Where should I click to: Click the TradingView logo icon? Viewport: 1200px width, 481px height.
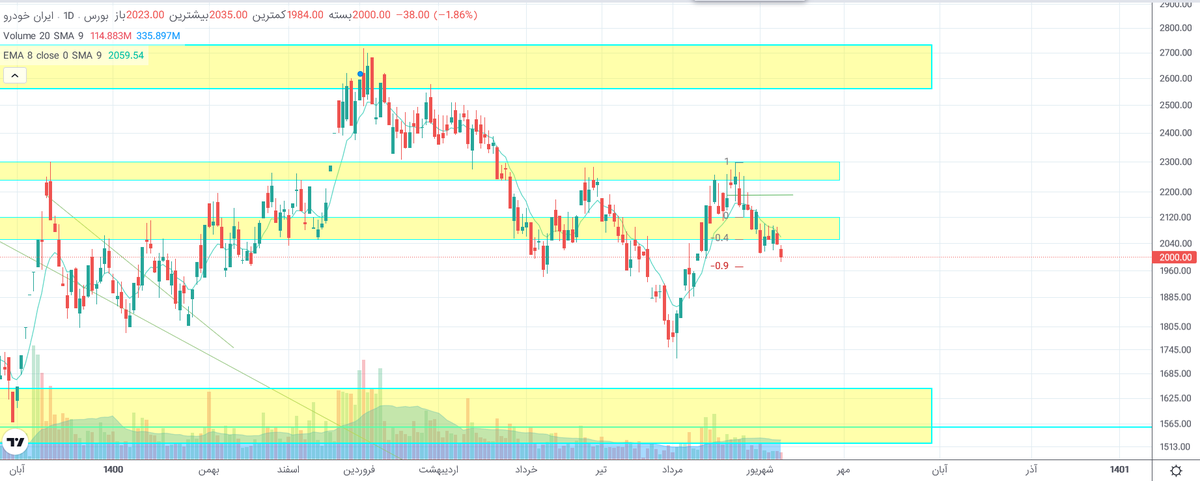coord(15,441)
